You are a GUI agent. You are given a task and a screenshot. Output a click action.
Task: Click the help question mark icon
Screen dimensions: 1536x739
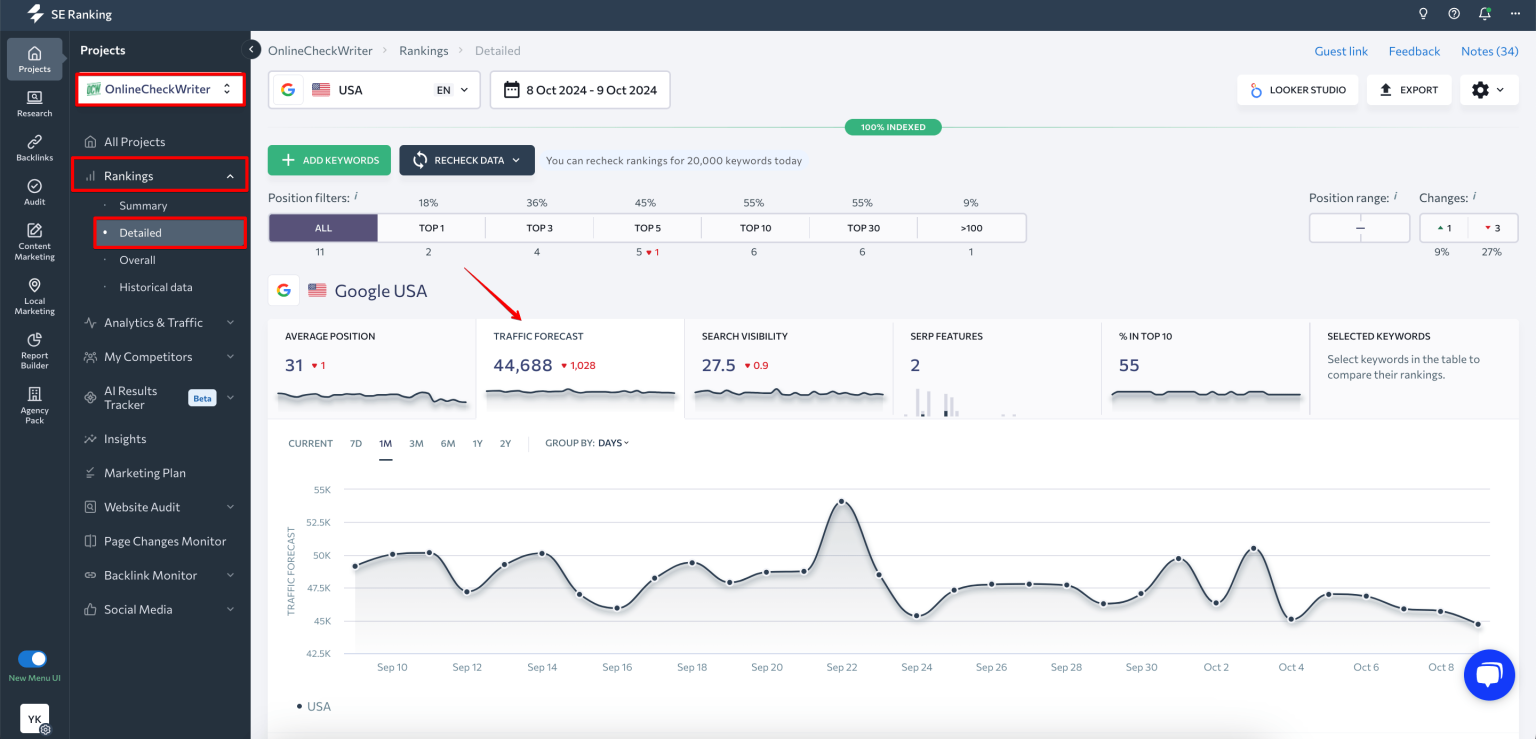pyautogui.click(x=1454, y=14)
